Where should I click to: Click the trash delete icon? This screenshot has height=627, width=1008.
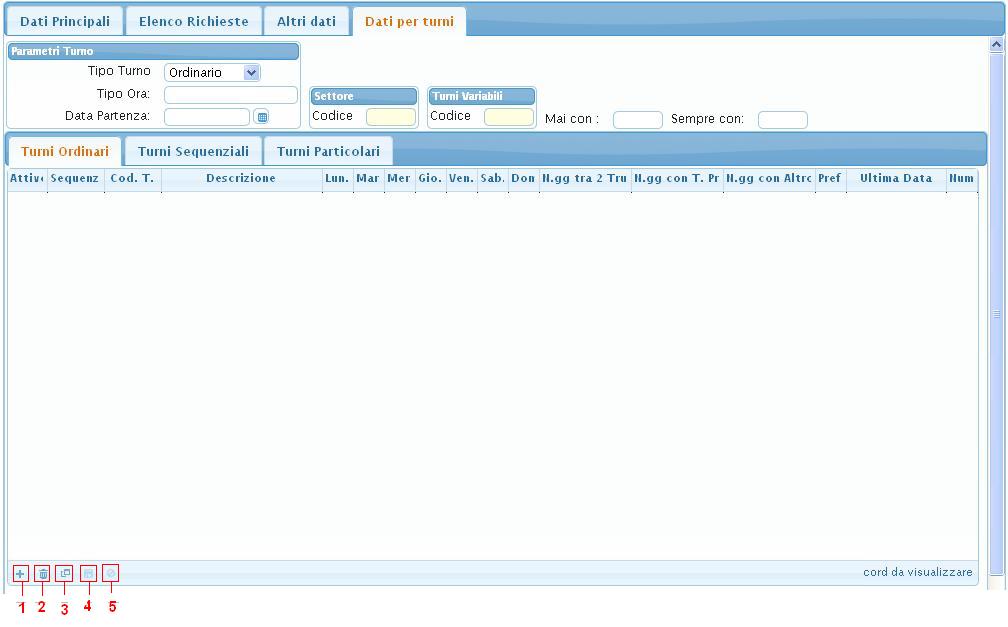[42, 573]
